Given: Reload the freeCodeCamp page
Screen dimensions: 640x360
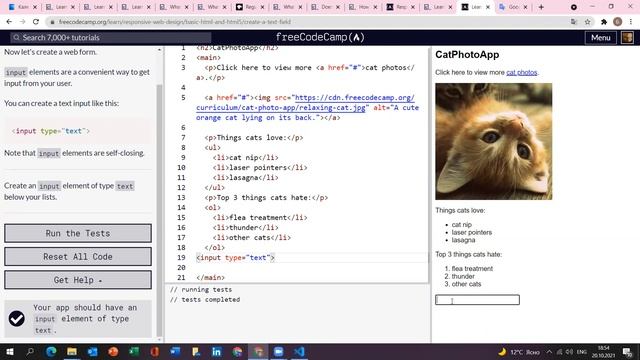Looking at the screenshot, I should click(x=36, y=22).
